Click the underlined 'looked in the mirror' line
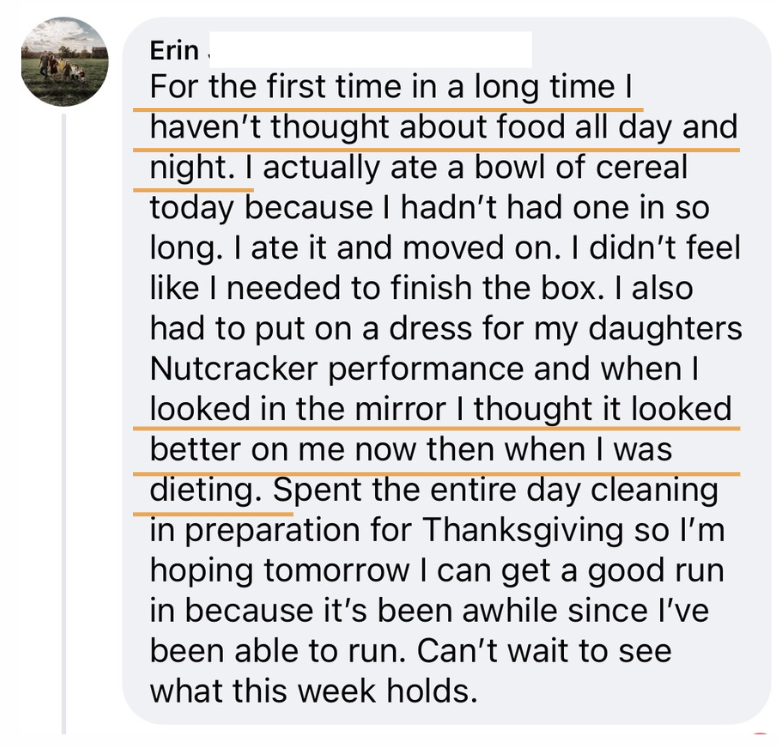The height and width of the screenshot is (746, 780). point(441,409)
